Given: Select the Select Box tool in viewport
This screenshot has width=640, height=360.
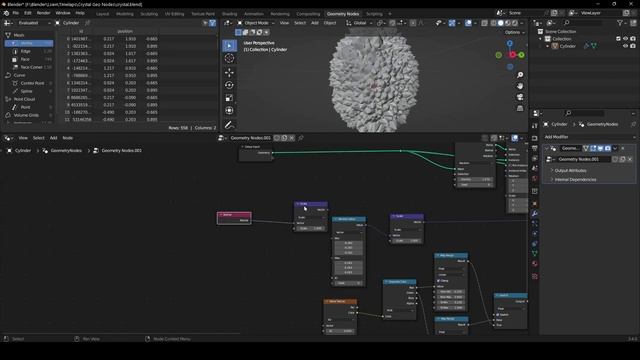Looking at the screenshot, I should click(x=229, y=45).
